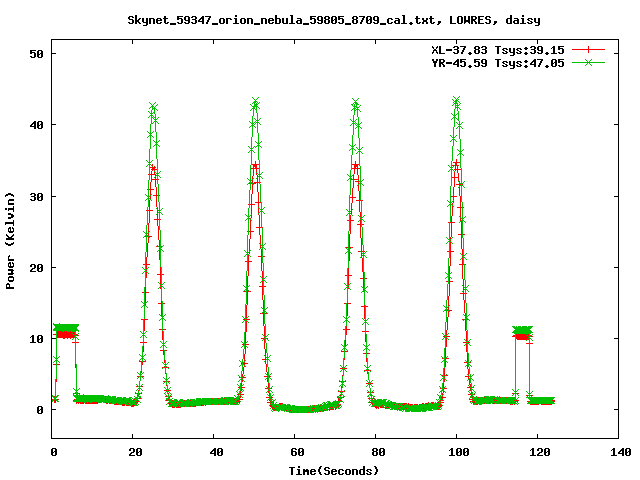
Task: Click the green peak near 25 seconds
Action: click(153, 107)
